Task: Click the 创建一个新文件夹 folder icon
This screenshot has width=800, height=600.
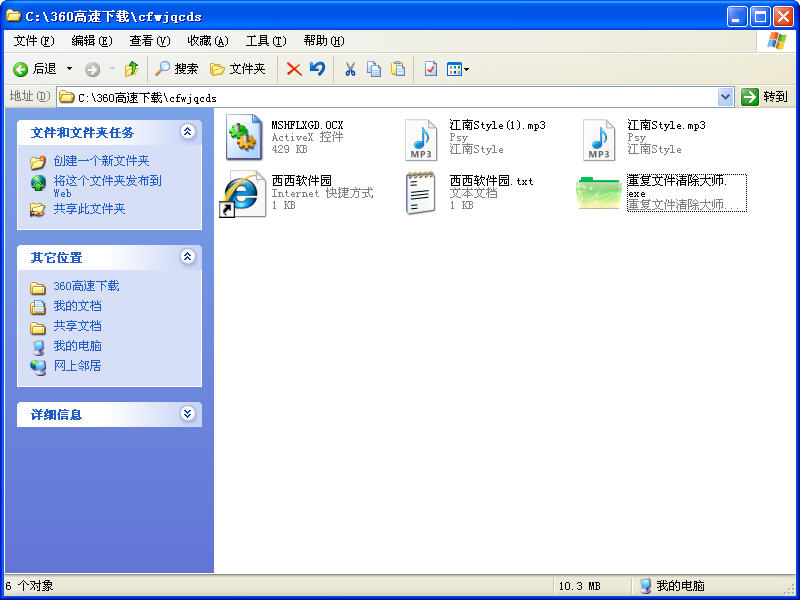Action: pyautogui.click(x=38, y=162)
